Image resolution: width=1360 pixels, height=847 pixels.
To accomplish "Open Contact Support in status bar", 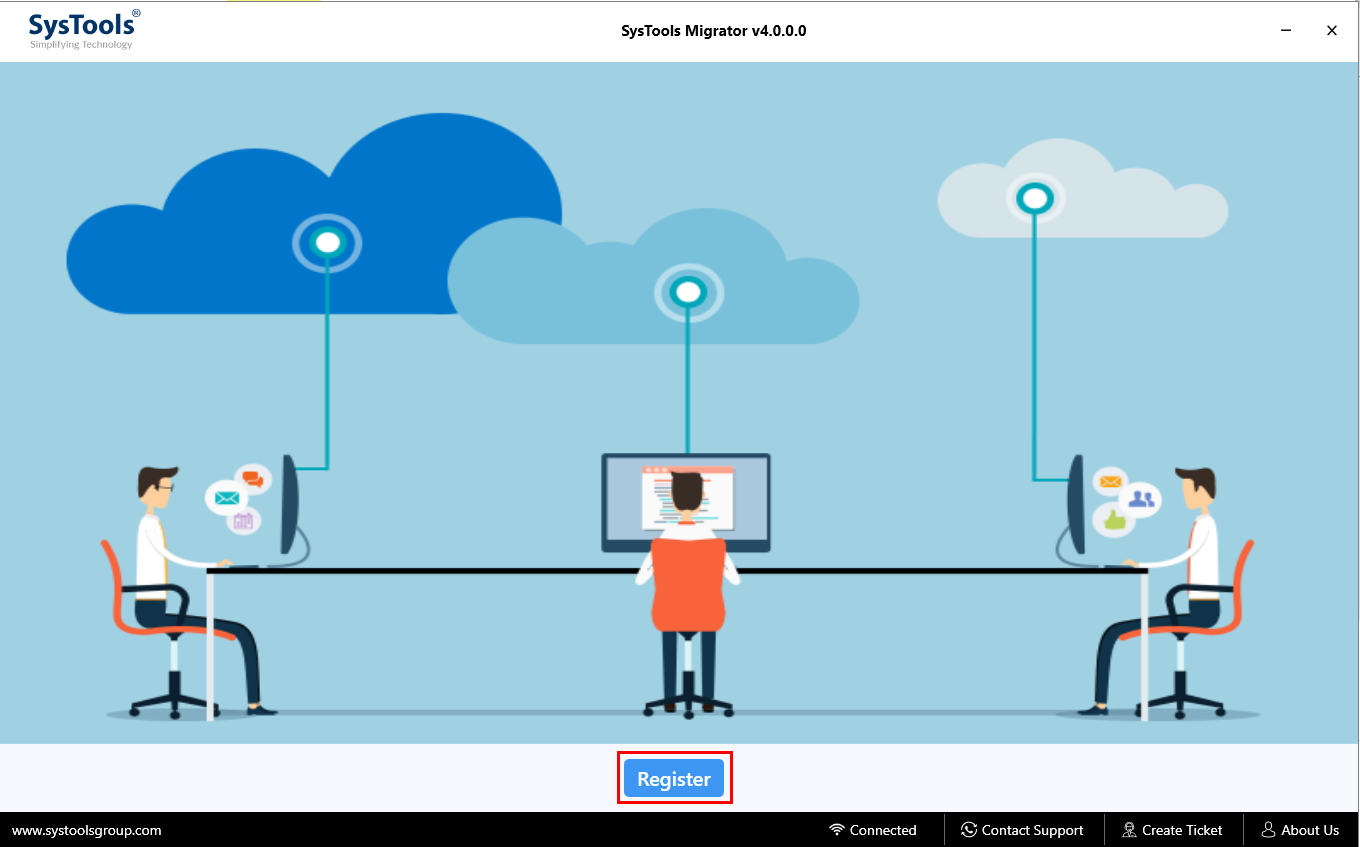I will click(1022, 830).
